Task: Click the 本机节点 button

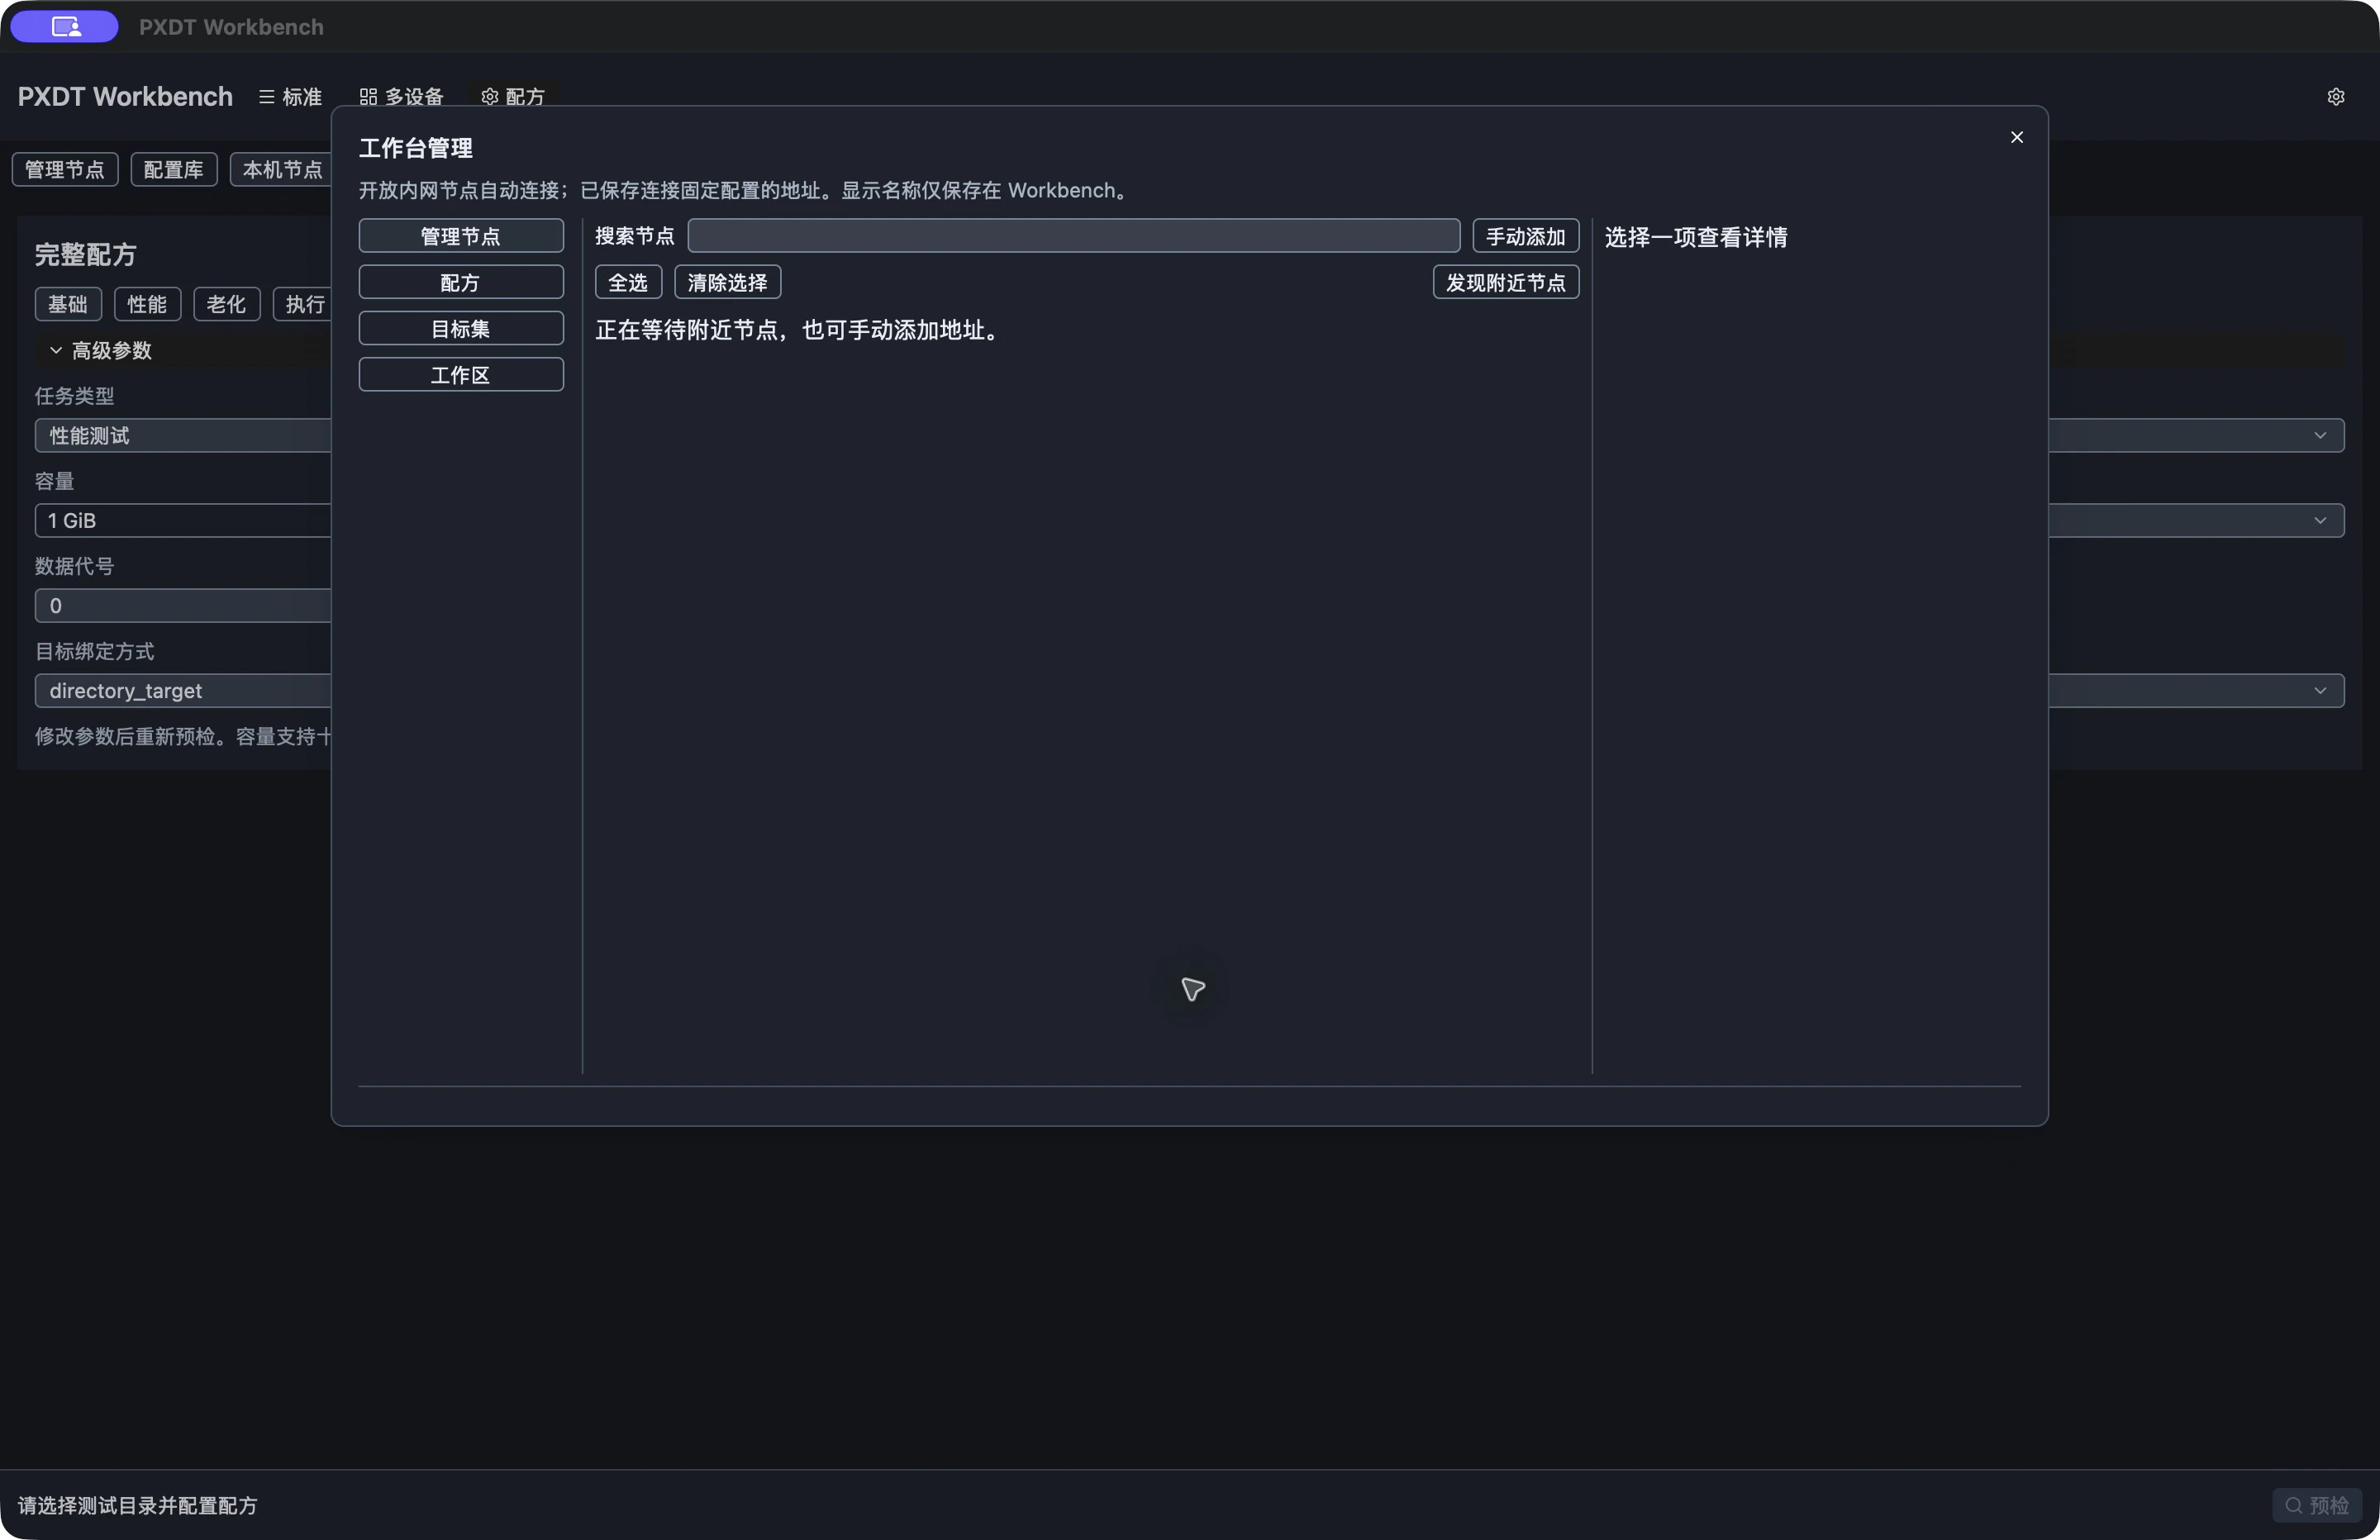Action: pyautogui.click(x=282, y=169)
